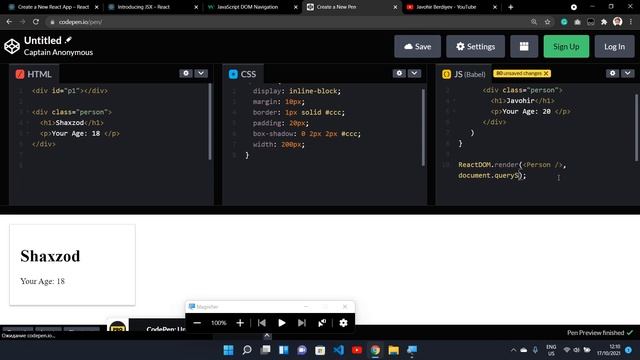Click Magnifier previous sentence button
Viewport: 640px width, 360px height.
click(262, 323)
